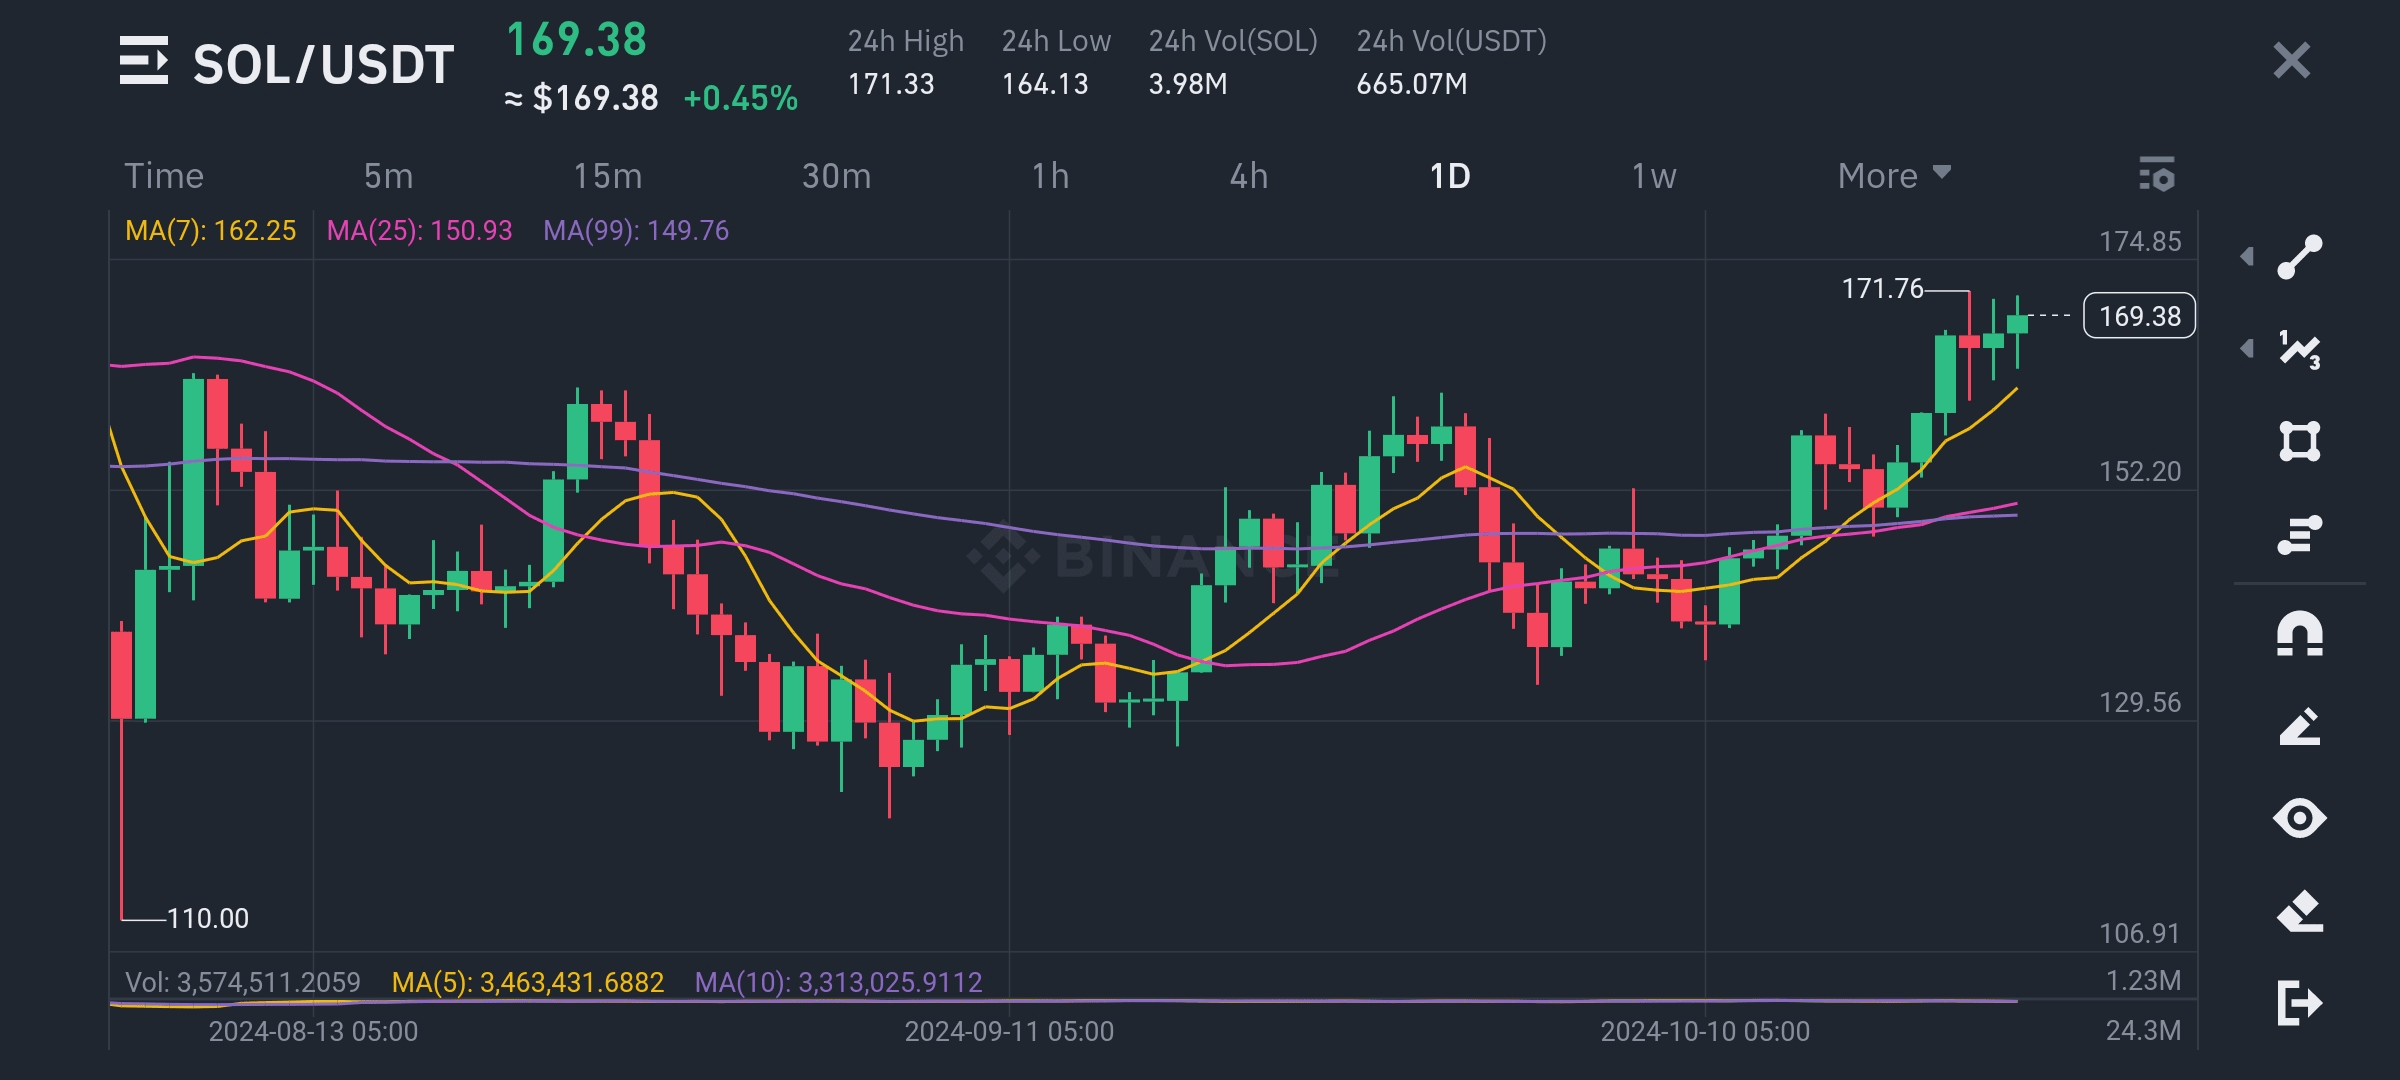The image size is (2400, 1080).
Task: Open the trading pair list menu icon
Action: click(x=143, y=61)
